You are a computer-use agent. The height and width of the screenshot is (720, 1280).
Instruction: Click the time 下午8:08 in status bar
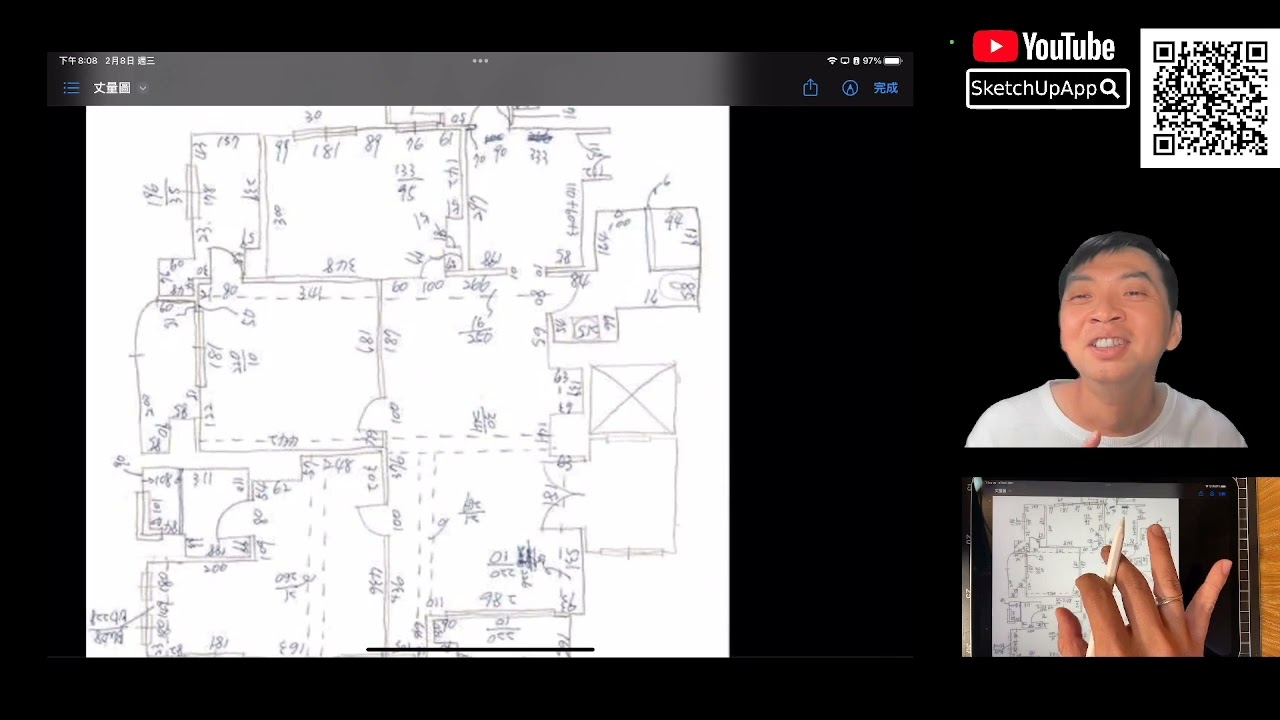pos(78,61)
